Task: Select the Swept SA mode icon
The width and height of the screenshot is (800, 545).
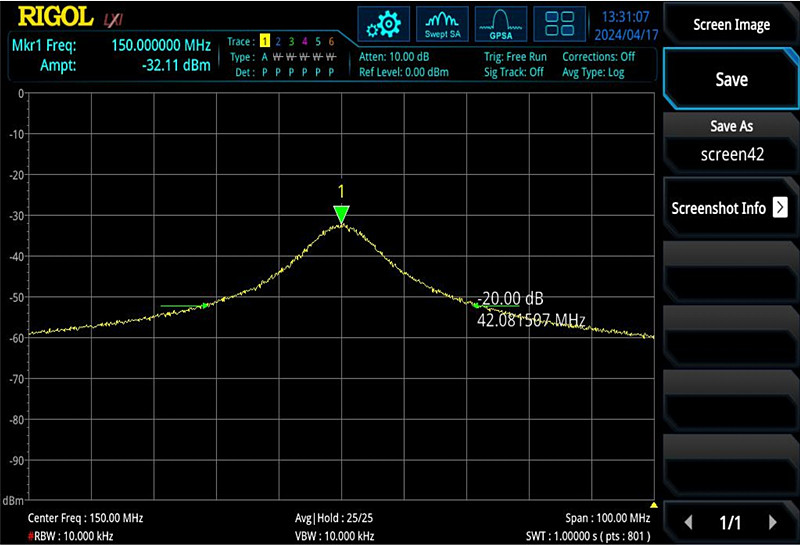Action: tap(442, 23)
